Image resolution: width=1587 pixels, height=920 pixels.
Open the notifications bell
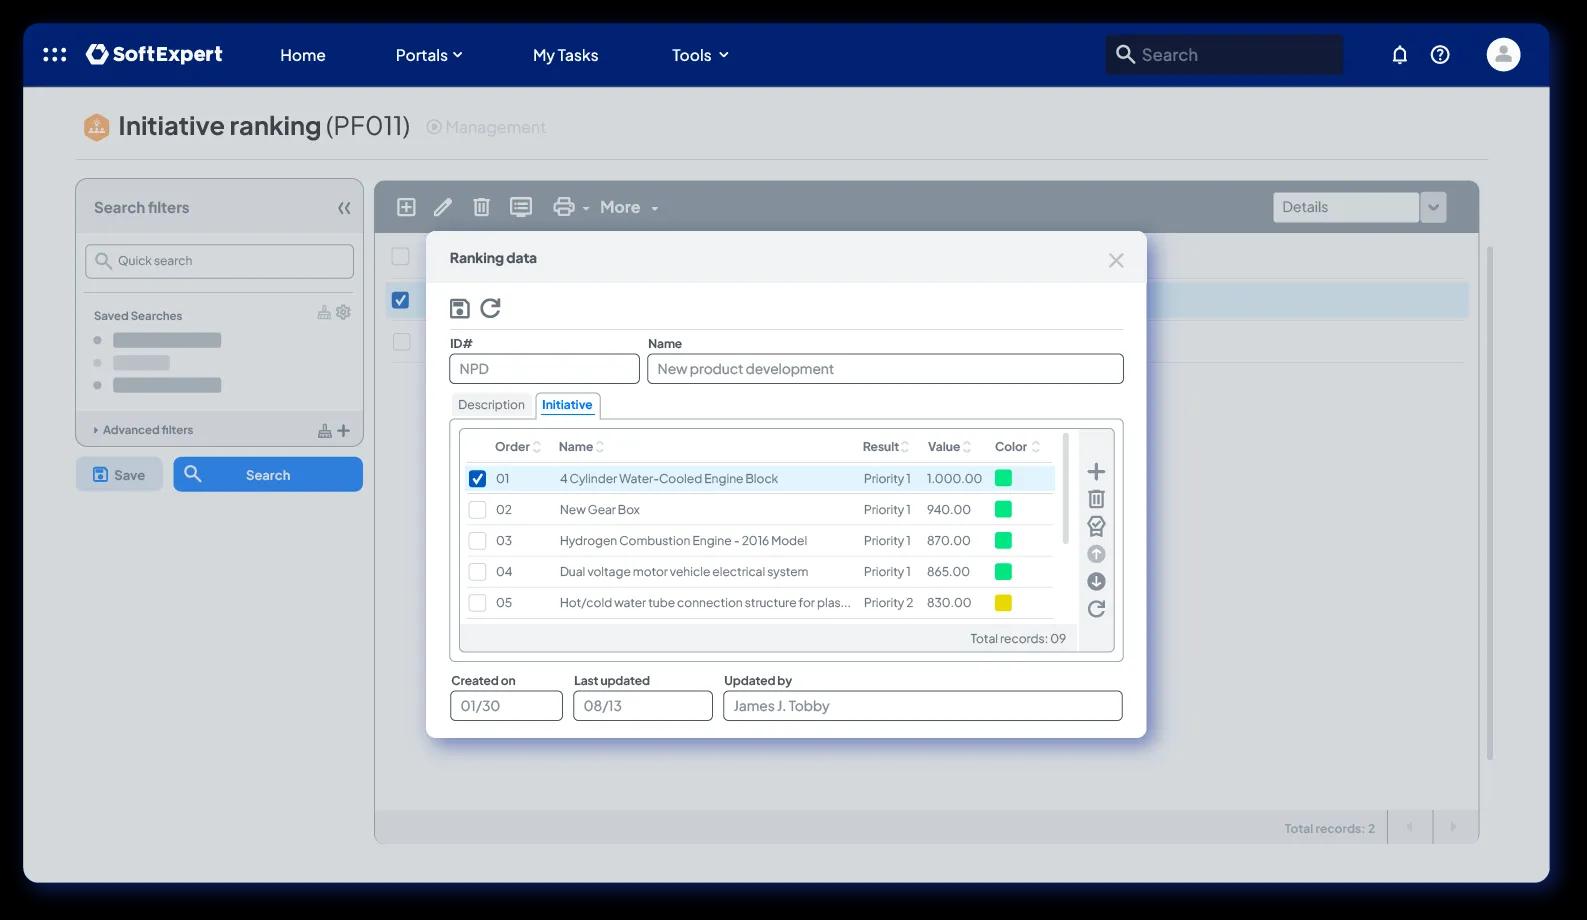pos(1400,55)
